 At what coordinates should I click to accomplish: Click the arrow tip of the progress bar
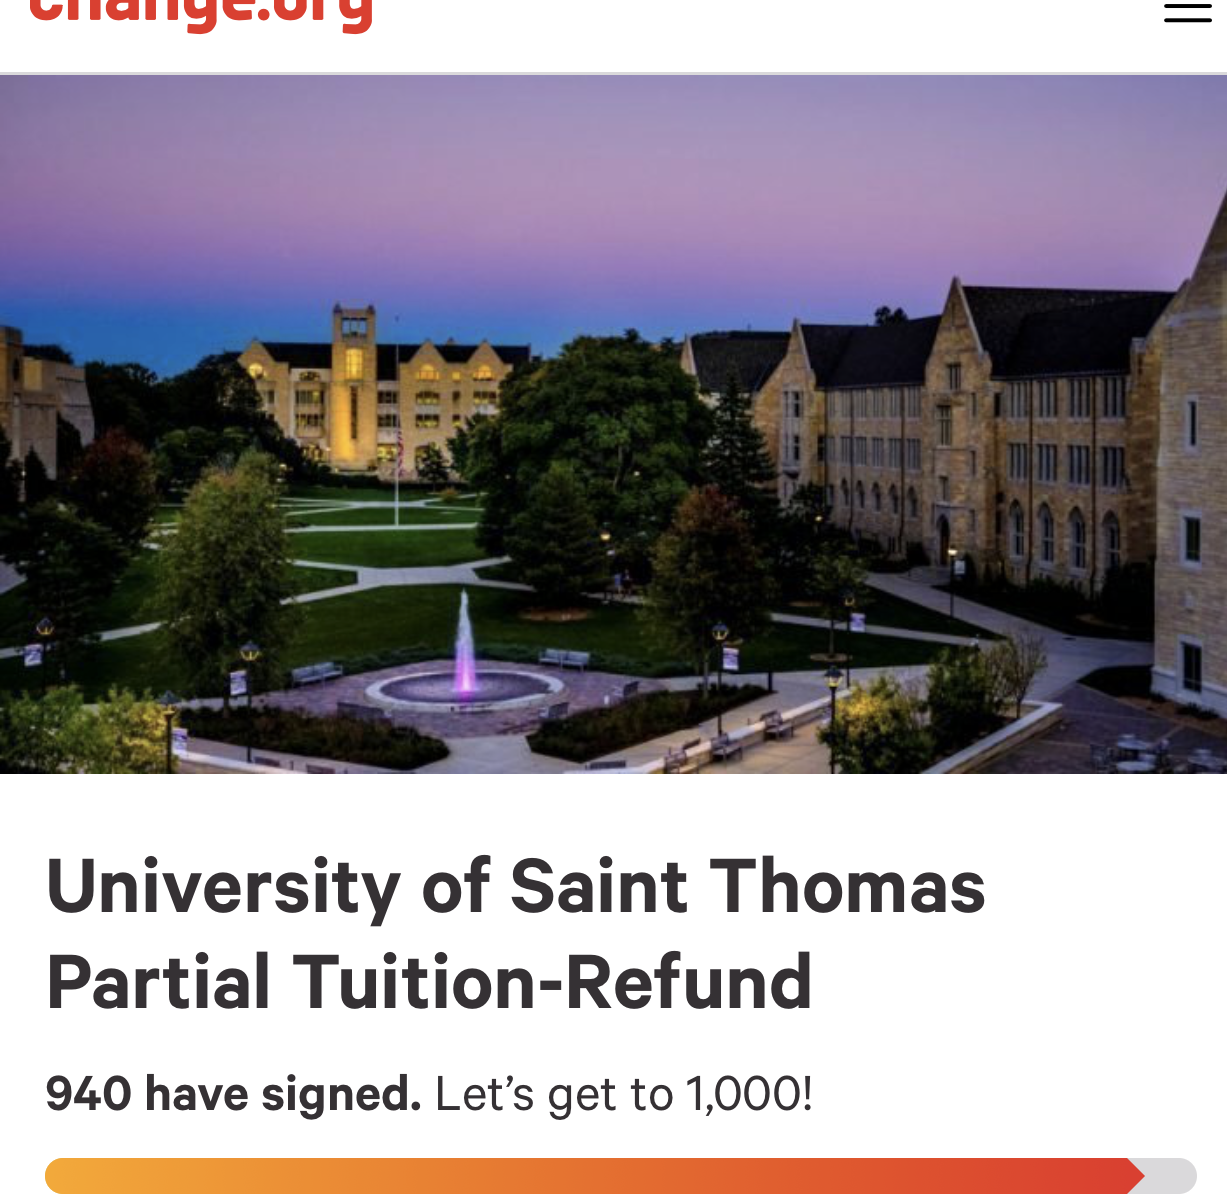1136,1176
